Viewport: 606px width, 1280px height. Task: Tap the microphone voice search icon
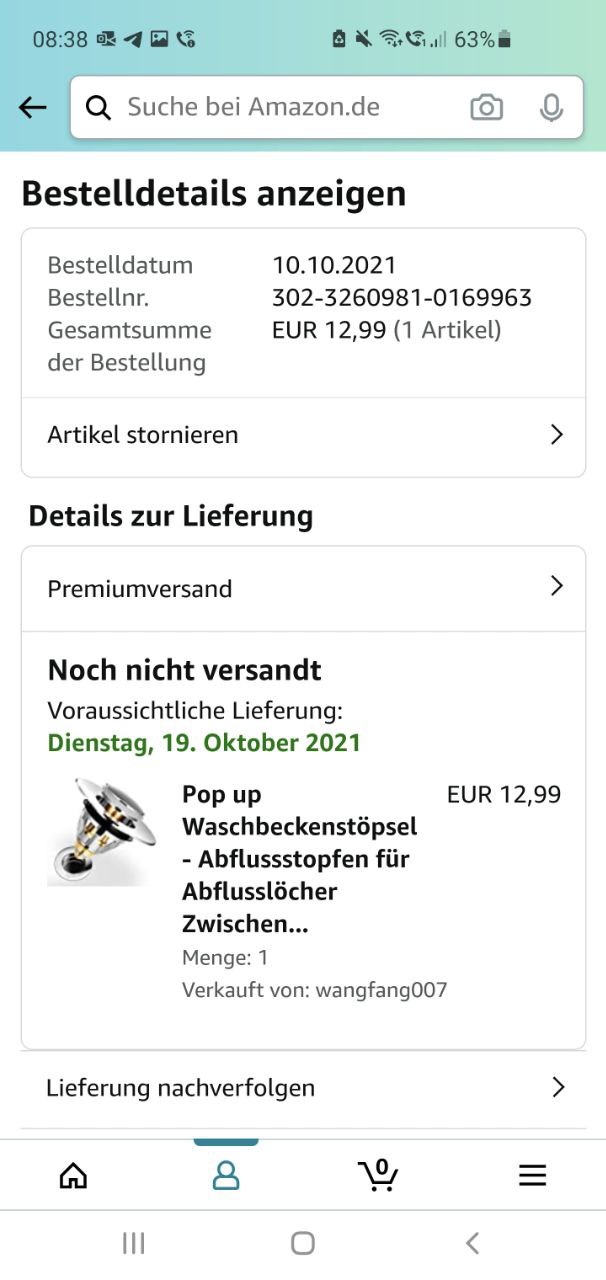pos(551,108)
